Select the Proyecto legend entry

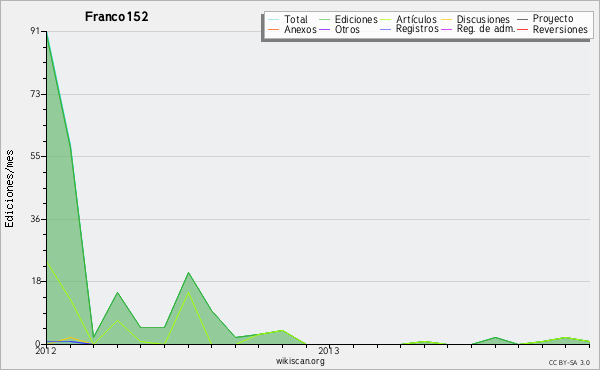(x=553, y=18)
